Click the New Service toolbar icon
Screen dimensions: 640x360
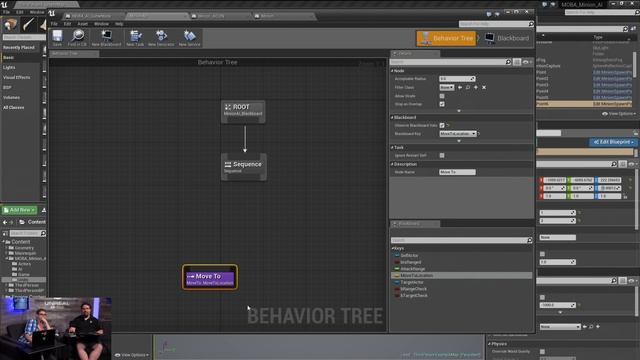(189, 38)
